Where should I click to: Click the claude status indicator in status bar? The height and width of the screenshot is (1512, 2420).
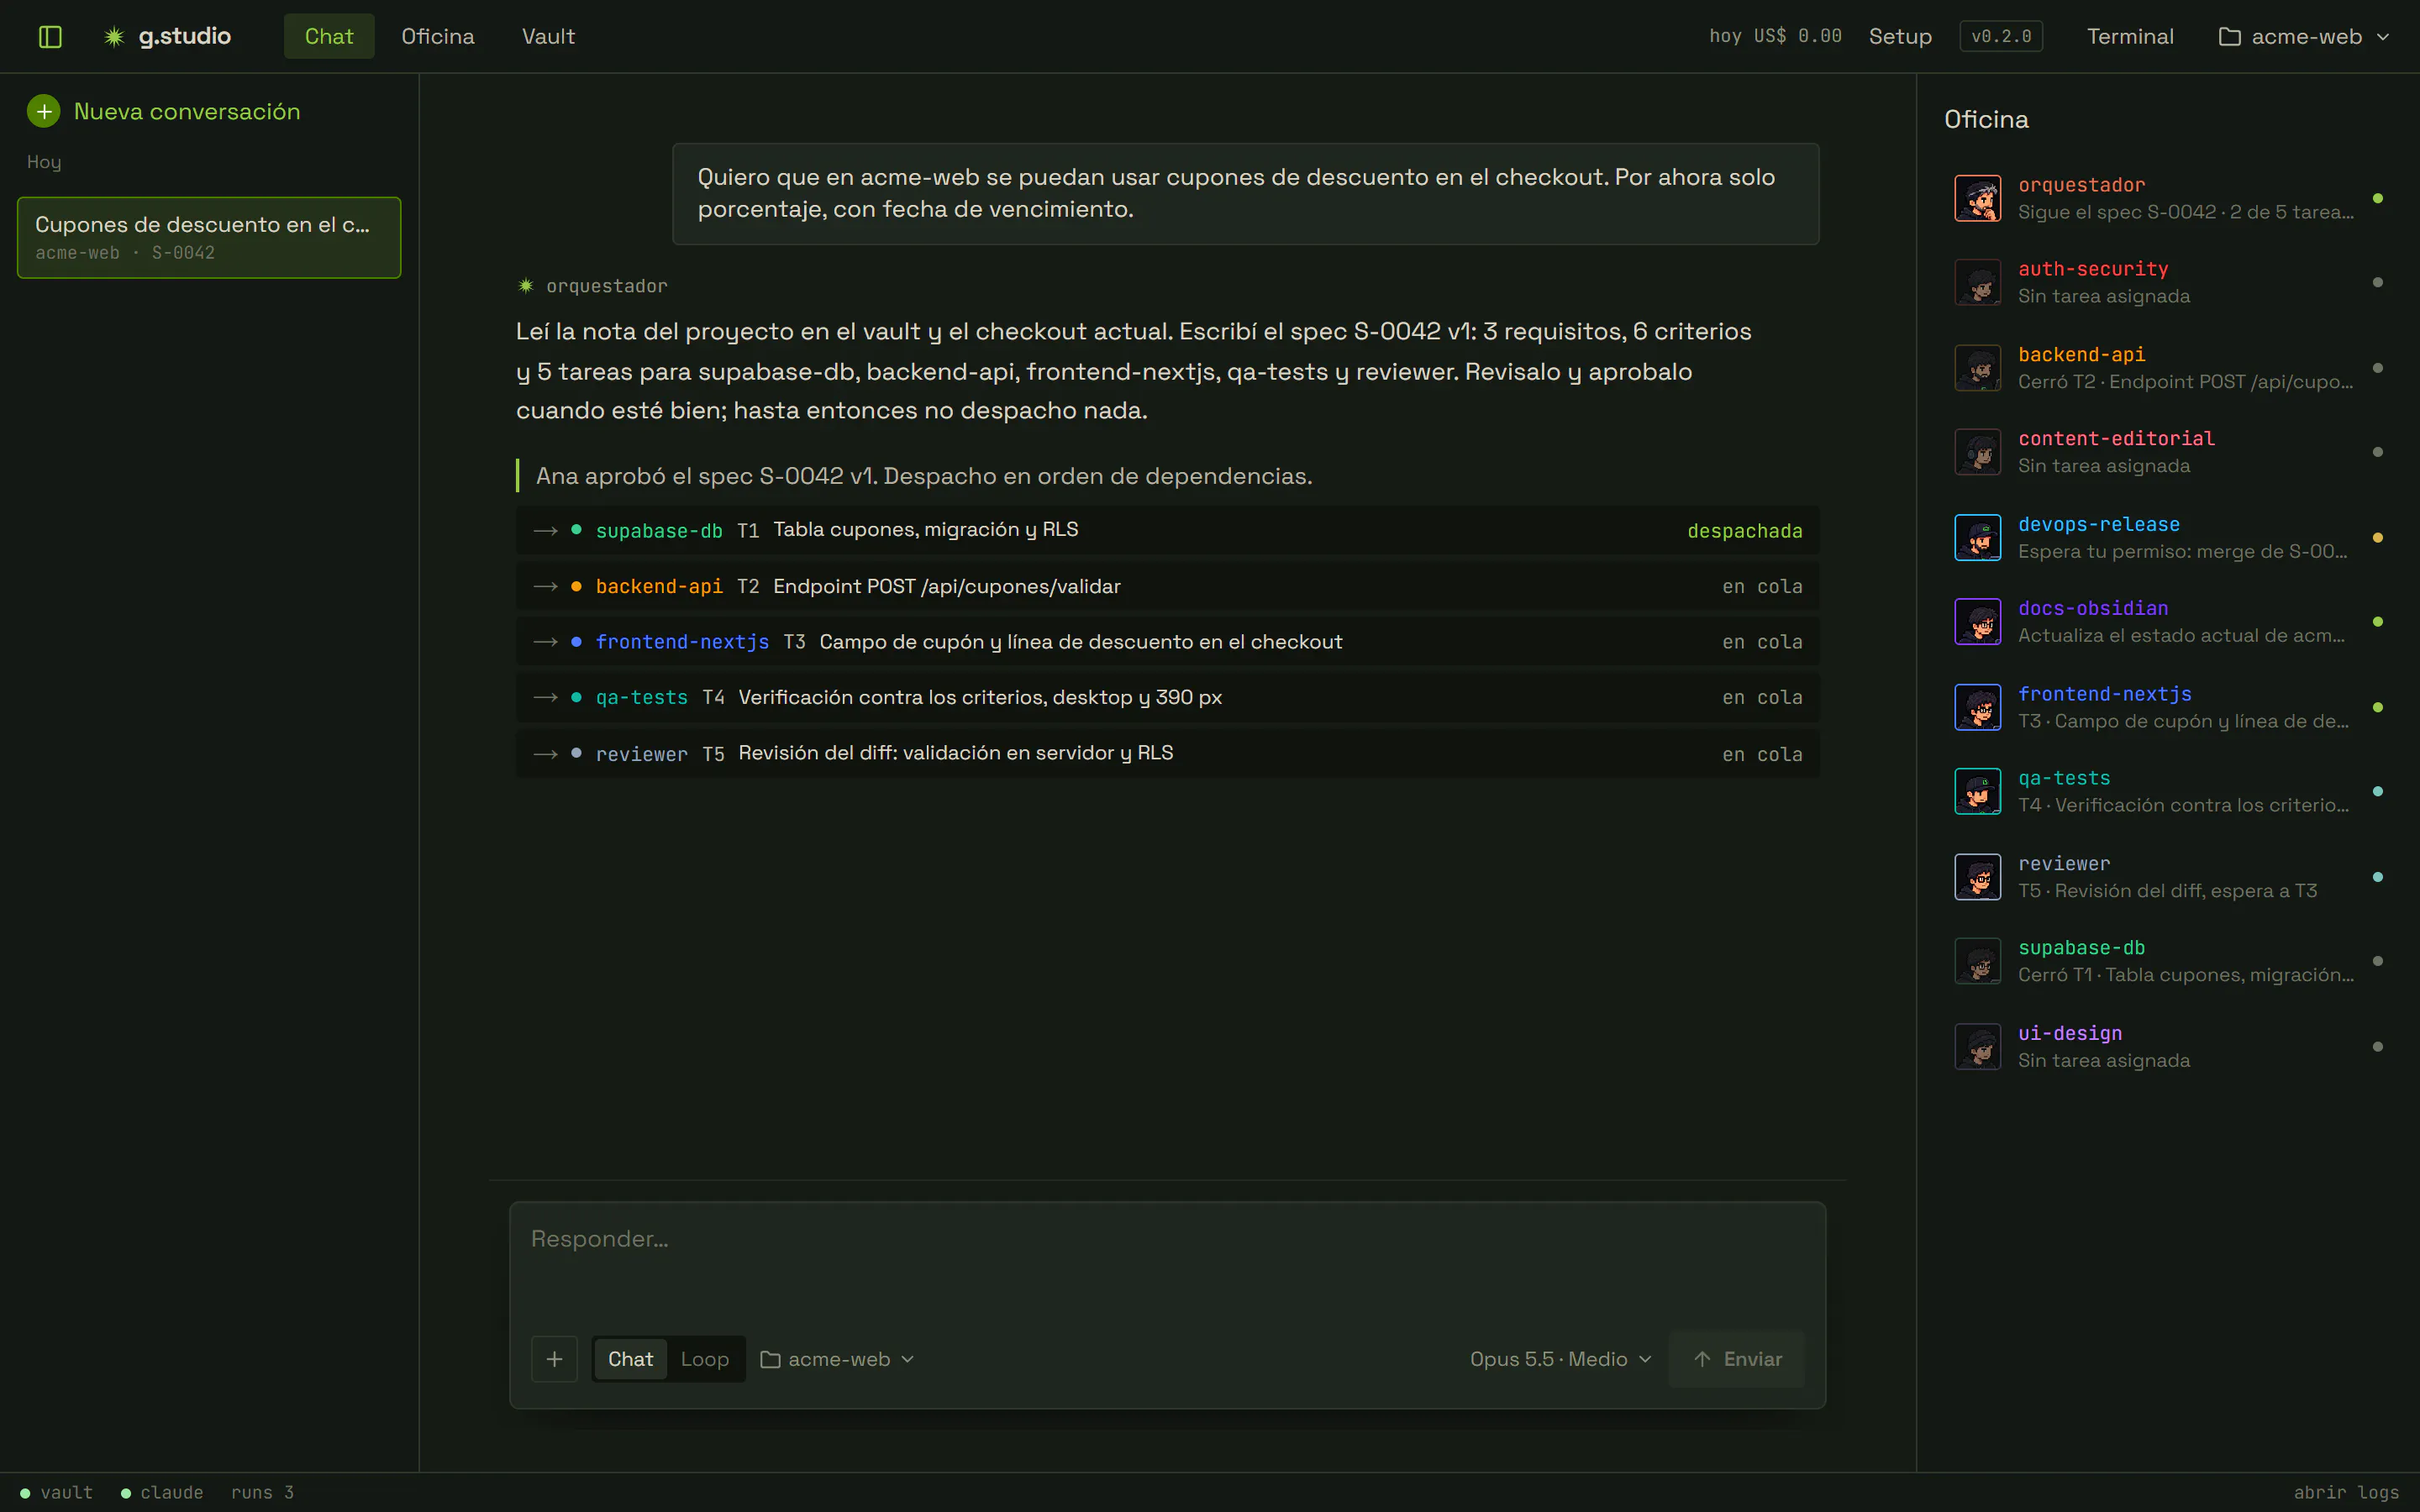[162, 1492]
